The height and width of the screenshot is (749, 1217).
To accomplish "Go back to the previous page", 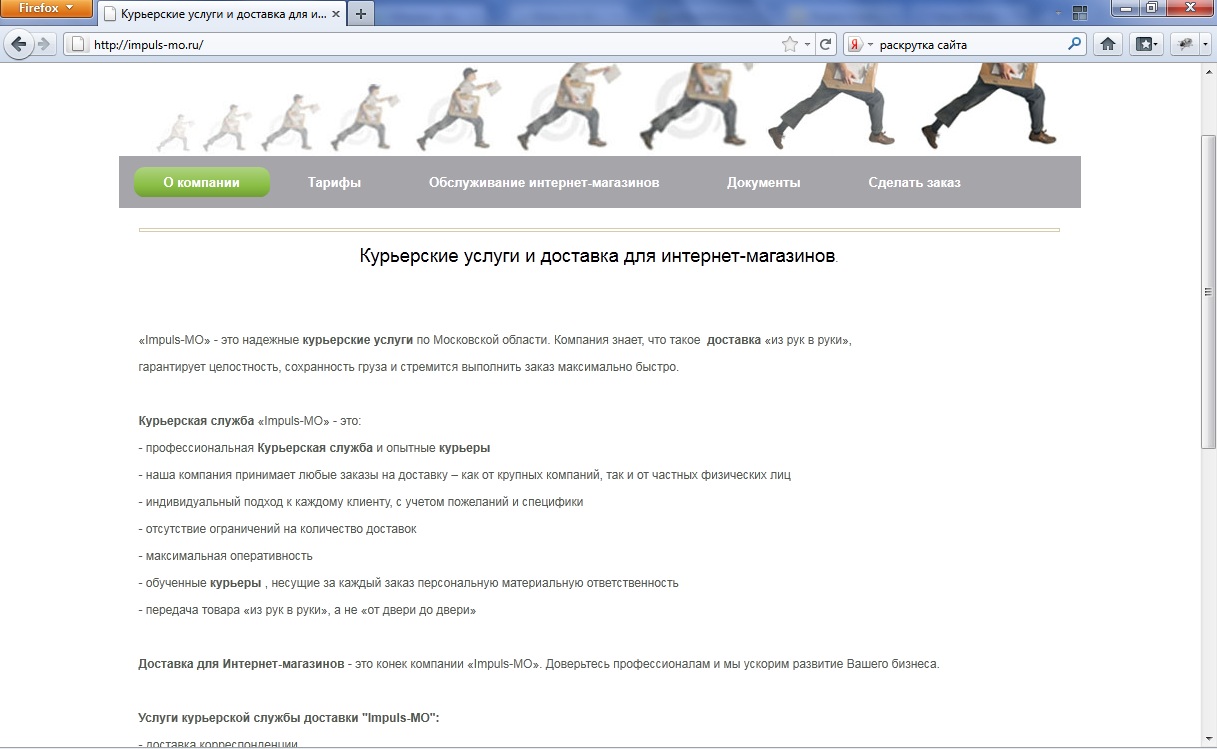I will pyautogui.click(x=19, y=44).
